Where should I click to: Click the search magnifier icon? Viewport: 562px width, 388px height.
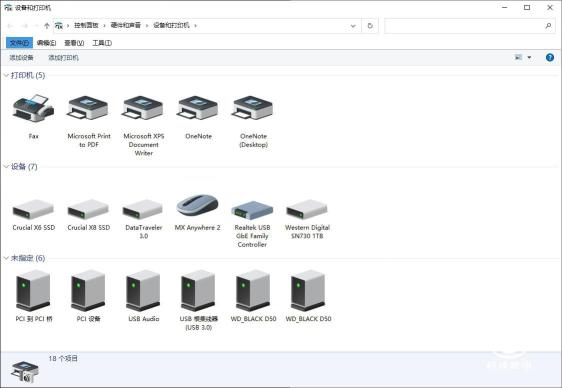(548, 26)
